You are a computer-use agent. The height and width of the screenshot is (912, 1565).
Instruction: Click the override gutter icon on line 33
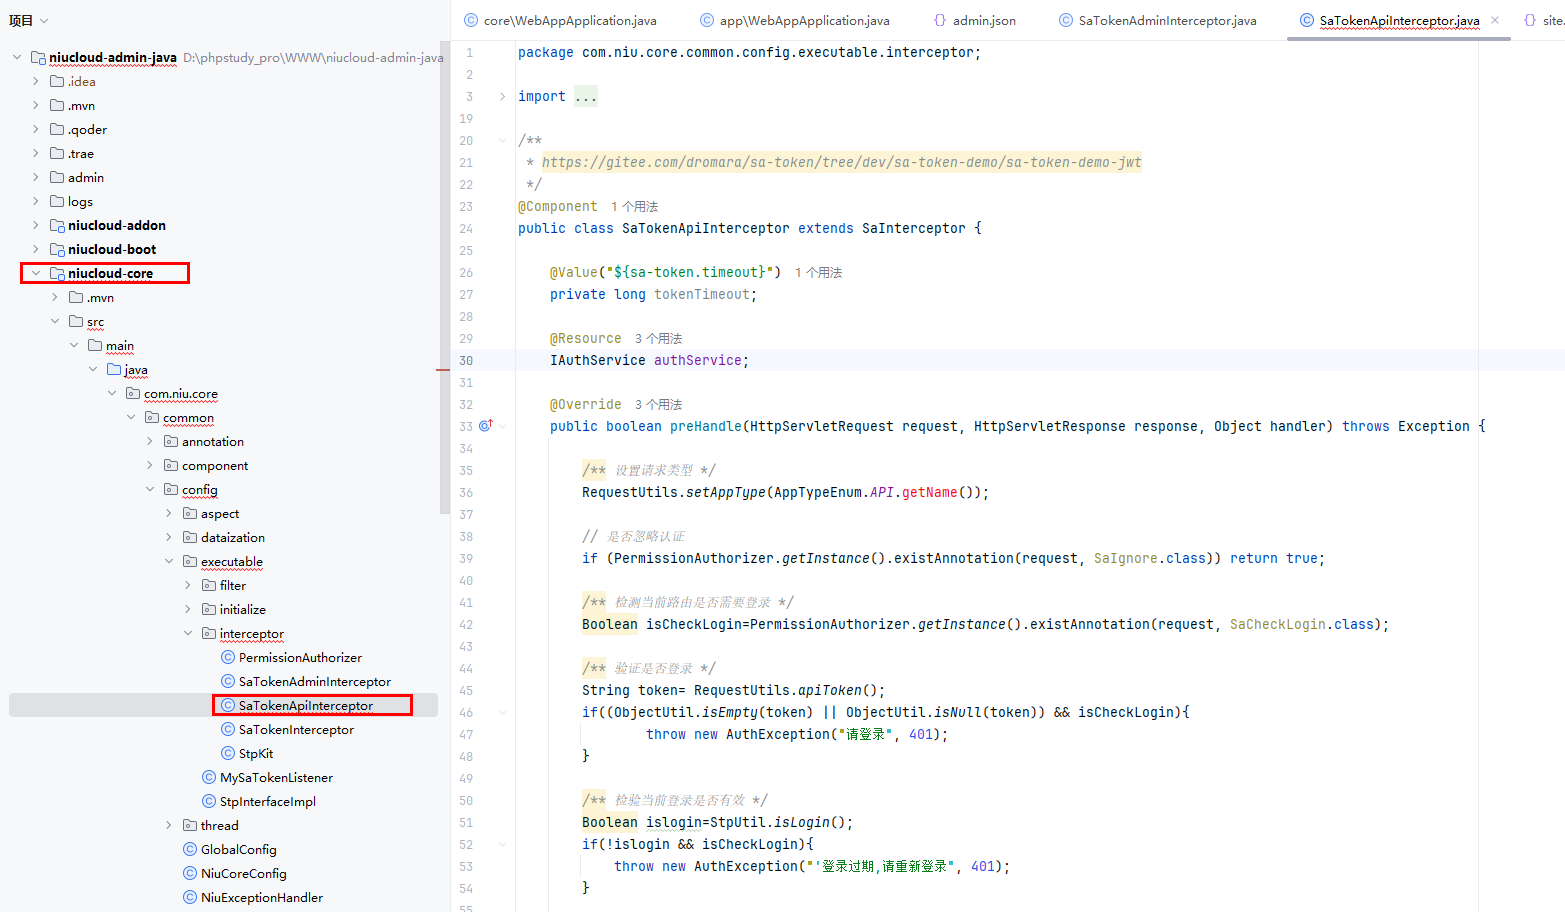pyautogui.click(x=485, y=426)
